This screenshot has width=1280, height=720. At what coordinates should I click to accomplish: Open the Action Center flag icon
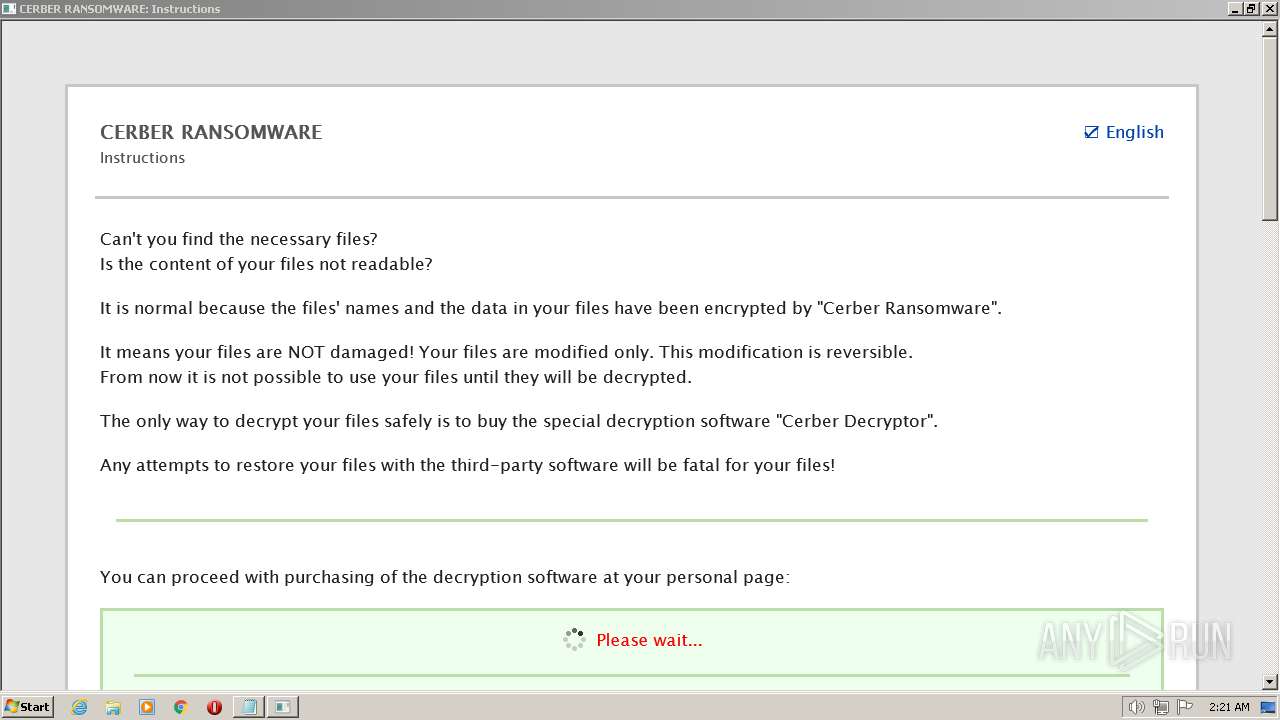click(x=1185, y=707)
